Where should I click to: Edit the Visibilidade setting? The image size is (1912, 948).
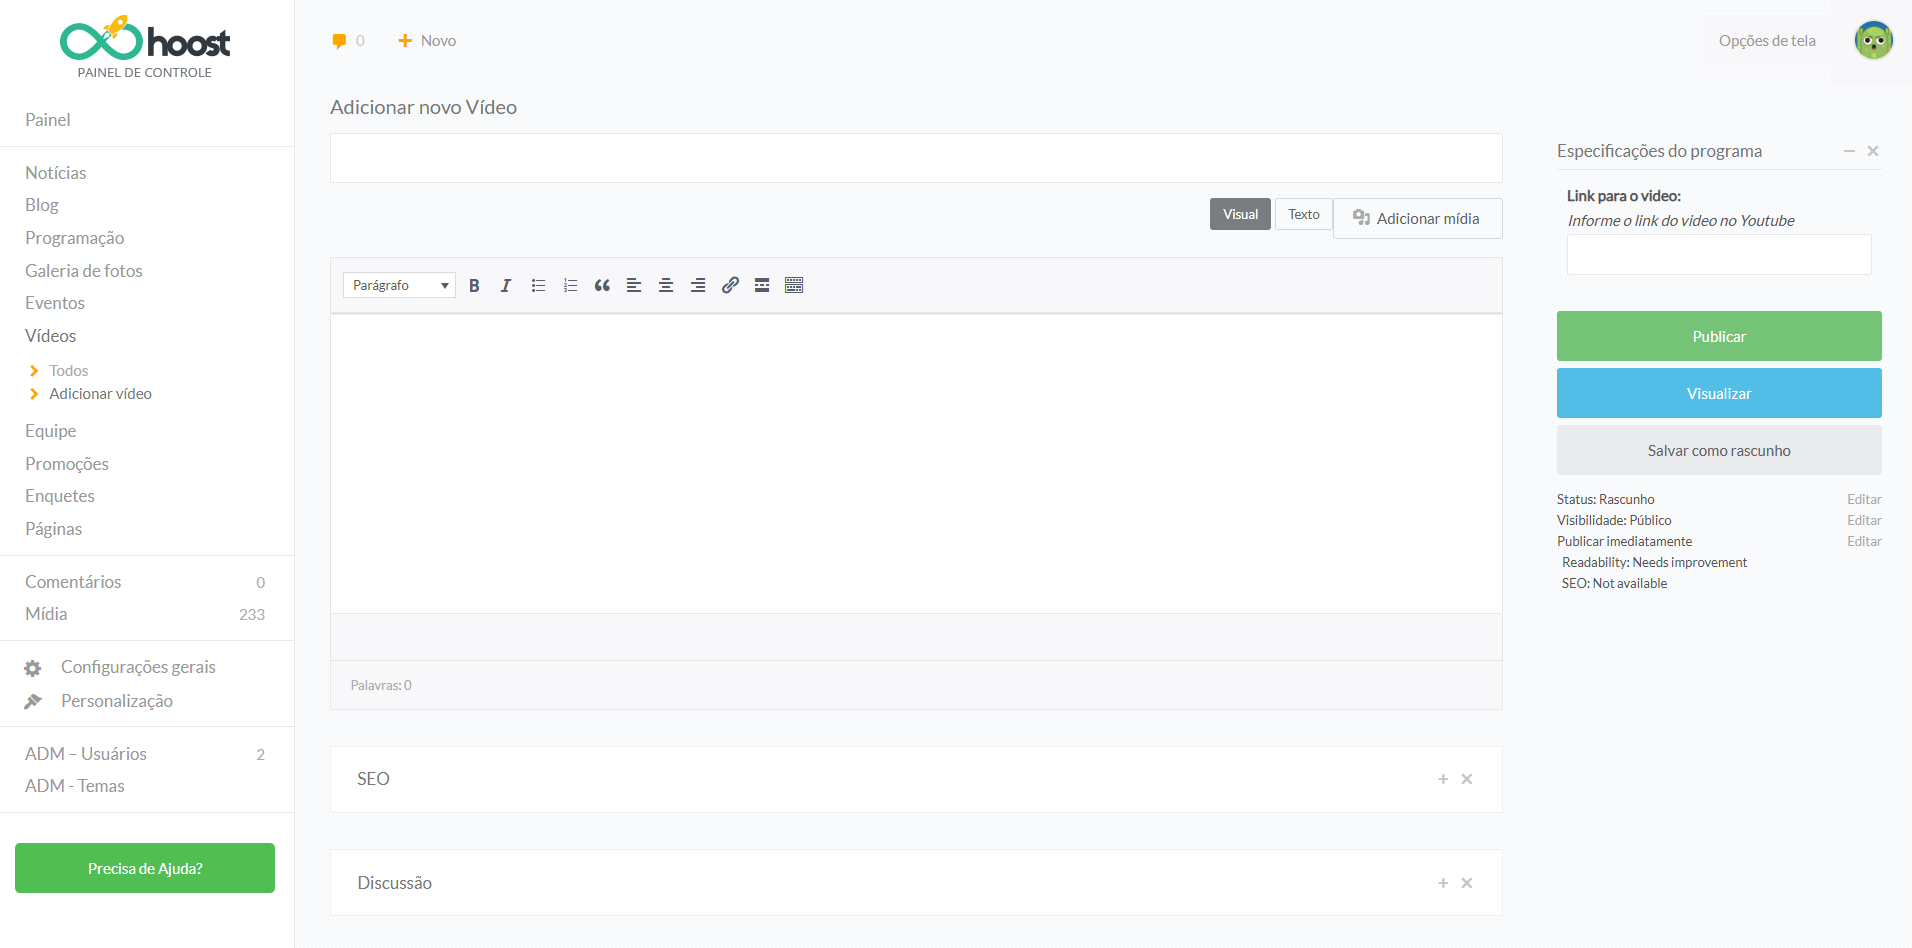tap(1863, 520)
